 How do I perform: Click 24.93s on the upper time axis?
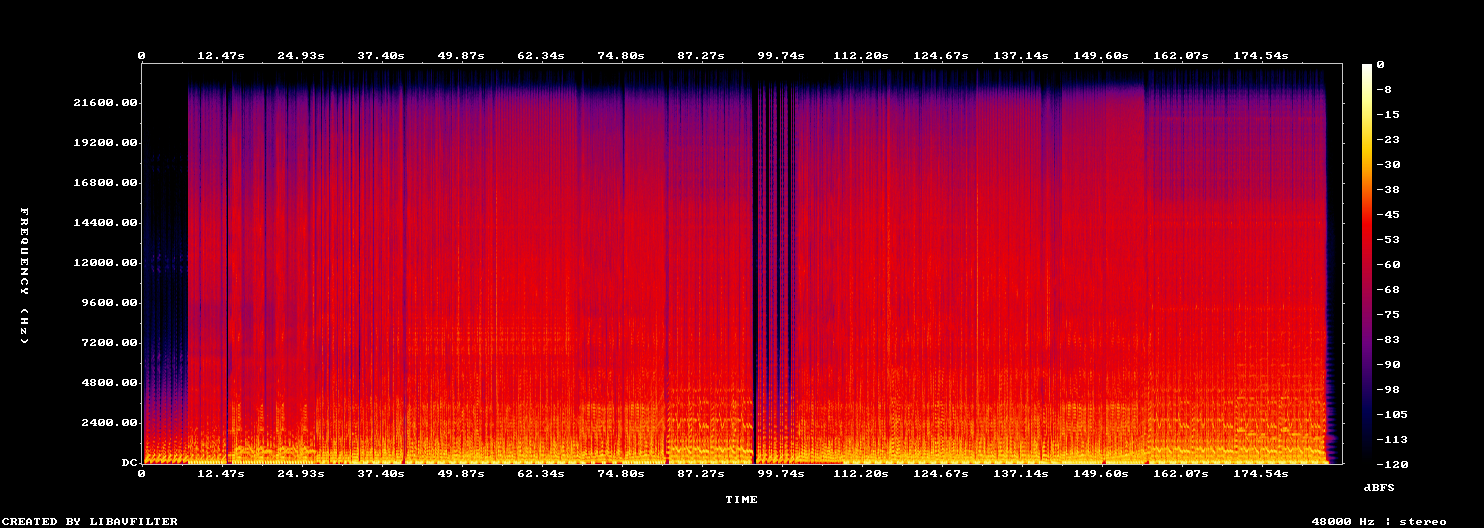pos(301,56)
